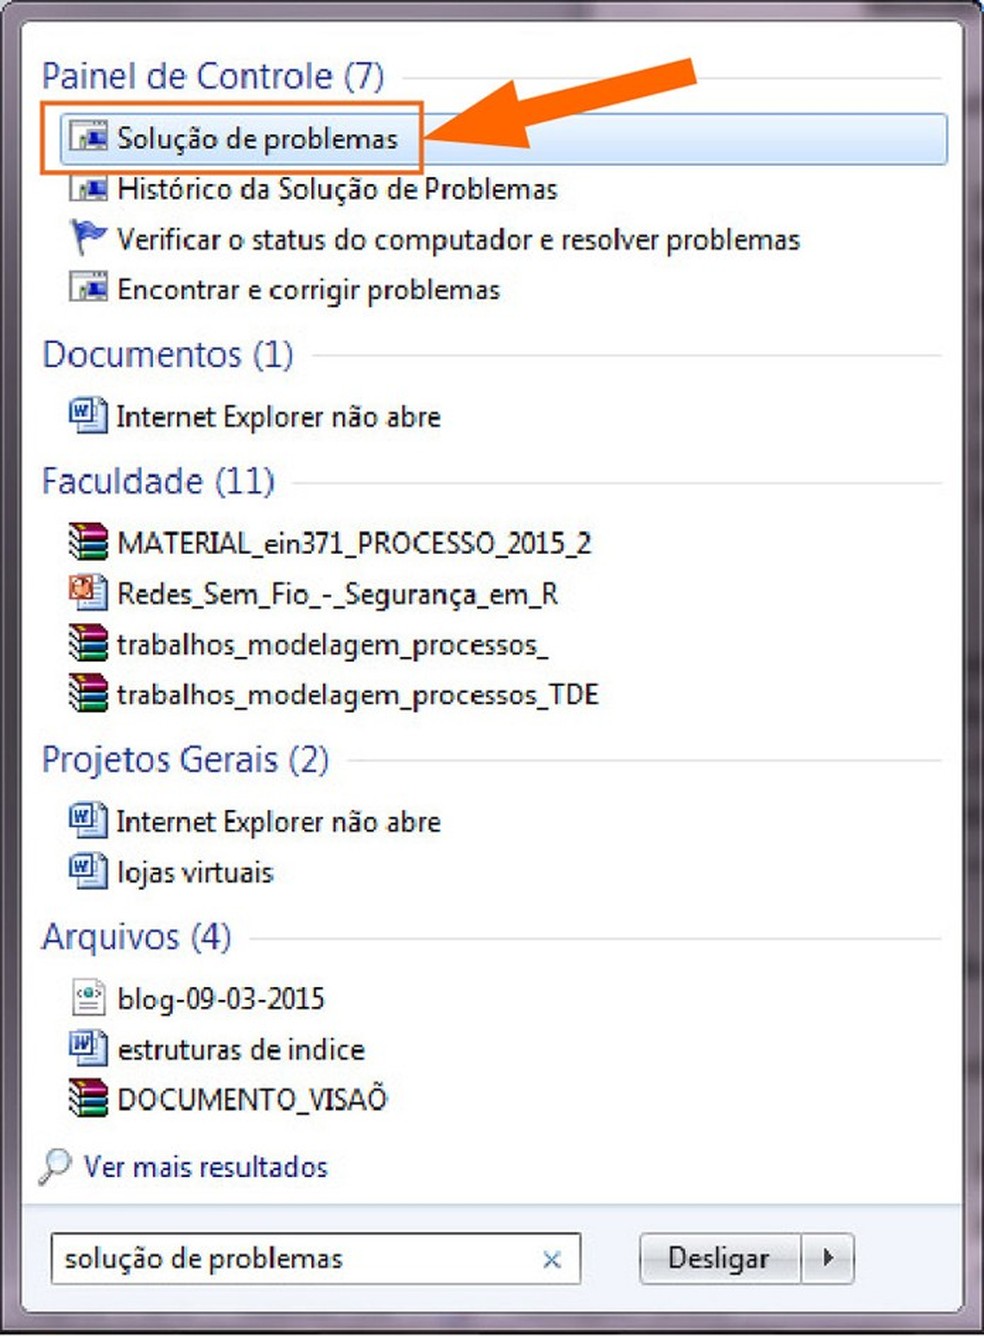The height and width of the screenshot is (1337, 984).
Task: Open DOCUMENTO_VISAÕ archive
Action: click(252, 1098)
